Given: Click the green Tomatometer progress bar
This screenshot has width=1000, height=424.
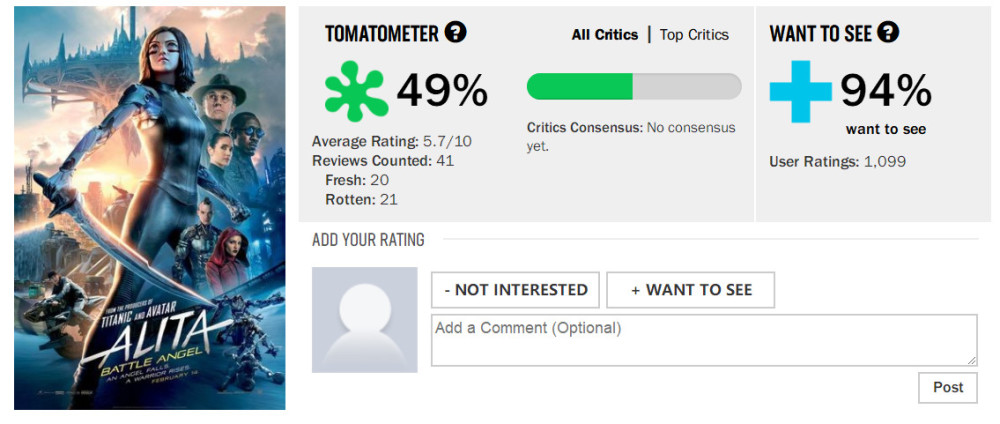Looking at the screenshot, I should point(634,87).
